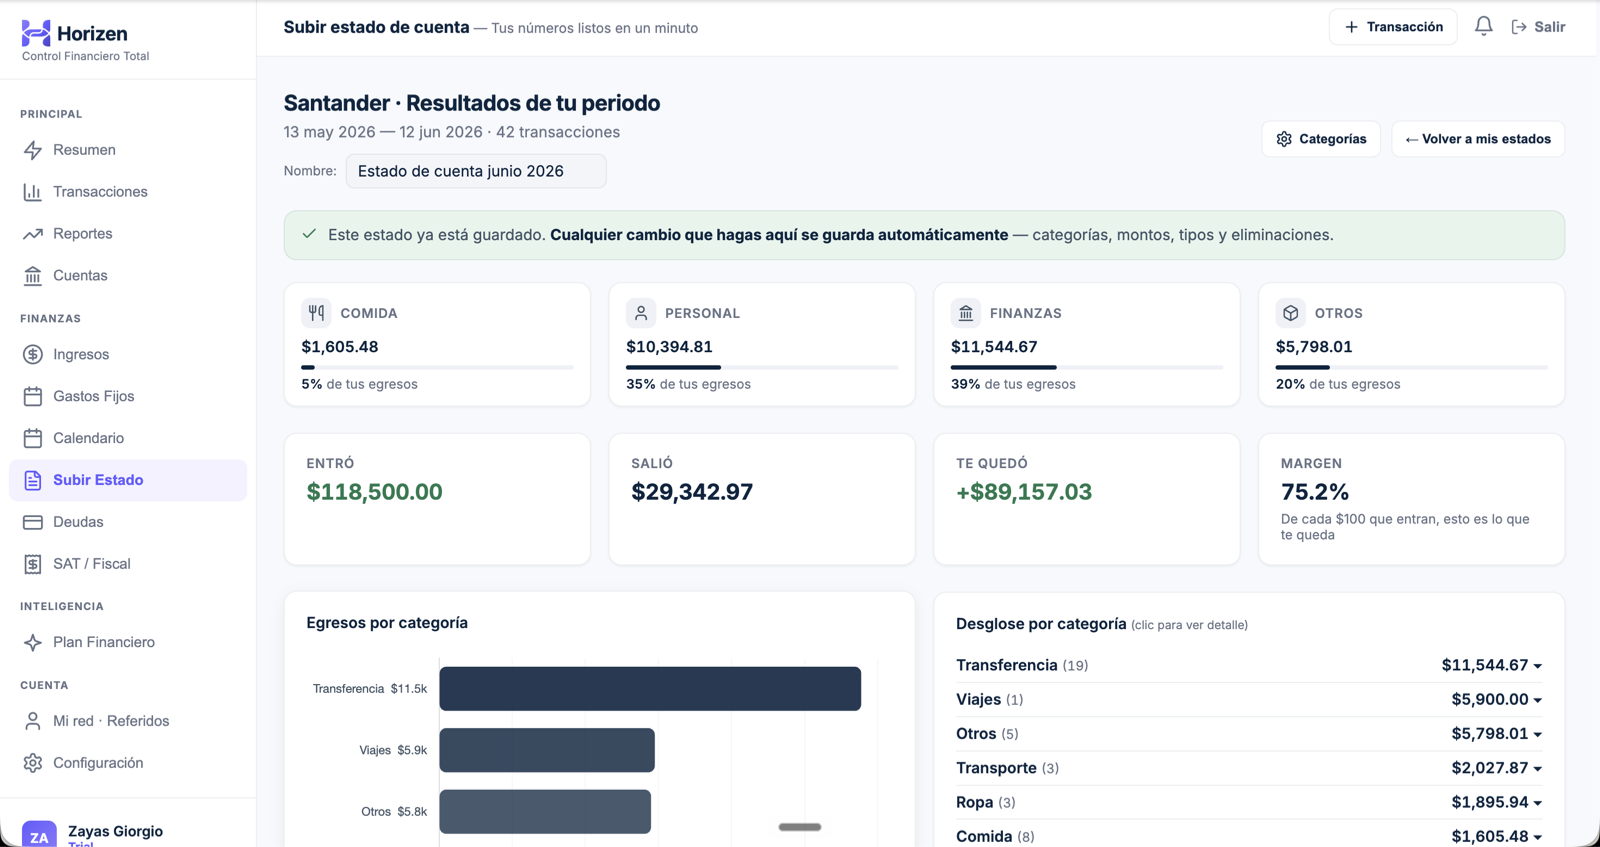Open Transacciones section
The height and width of the screenshot is (847, 1600).
128,192
